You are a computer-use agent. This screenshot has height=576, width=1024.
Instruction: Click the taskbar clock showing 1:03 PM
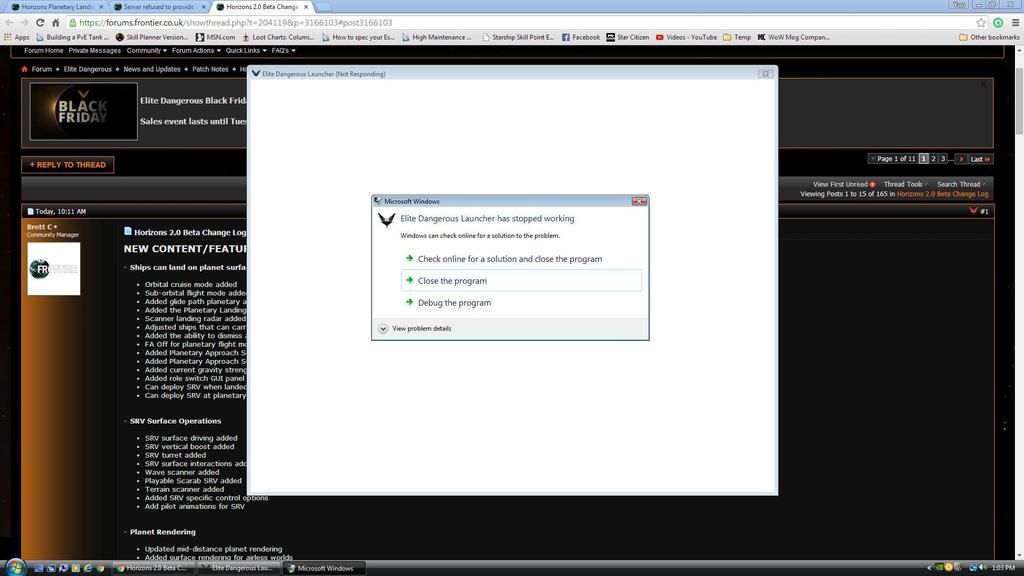[1003, 568]
